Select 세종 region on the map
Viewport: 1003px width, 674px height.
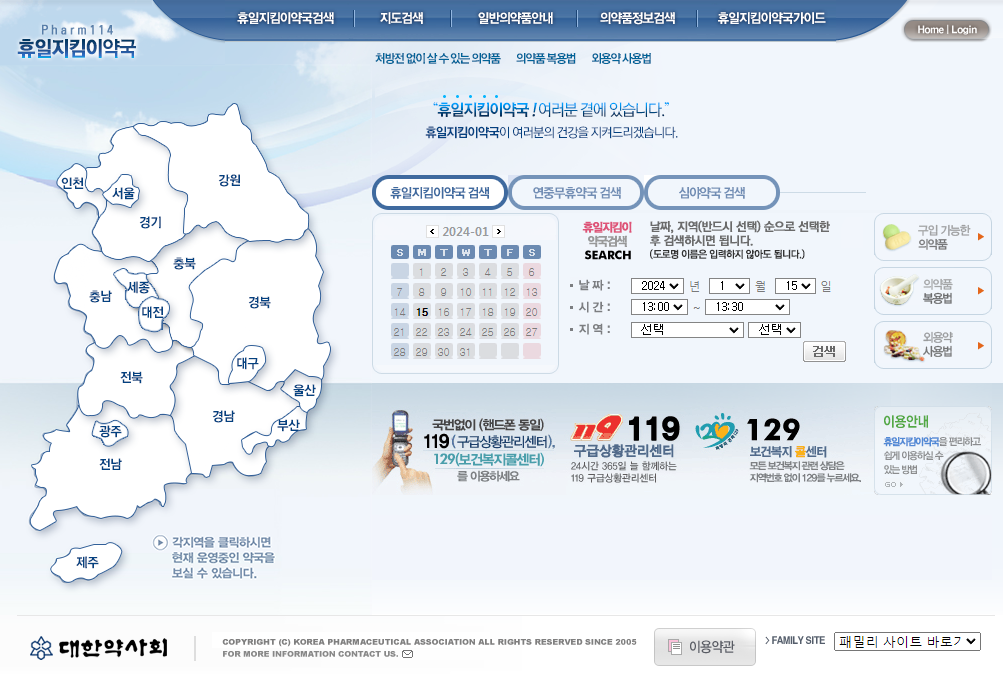click(x=138, y=287)
